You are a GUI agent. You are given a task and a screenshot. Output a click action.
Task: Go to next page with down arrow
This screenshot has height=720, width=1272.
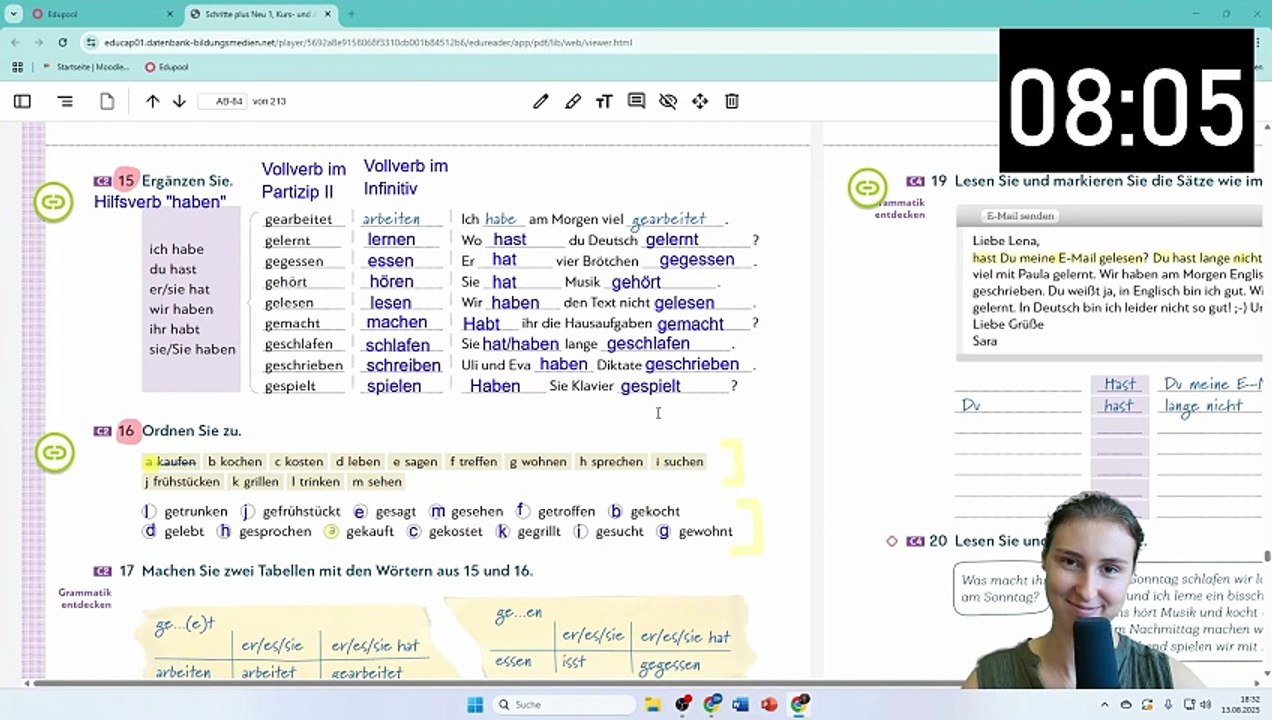click(x=179, y=101)
